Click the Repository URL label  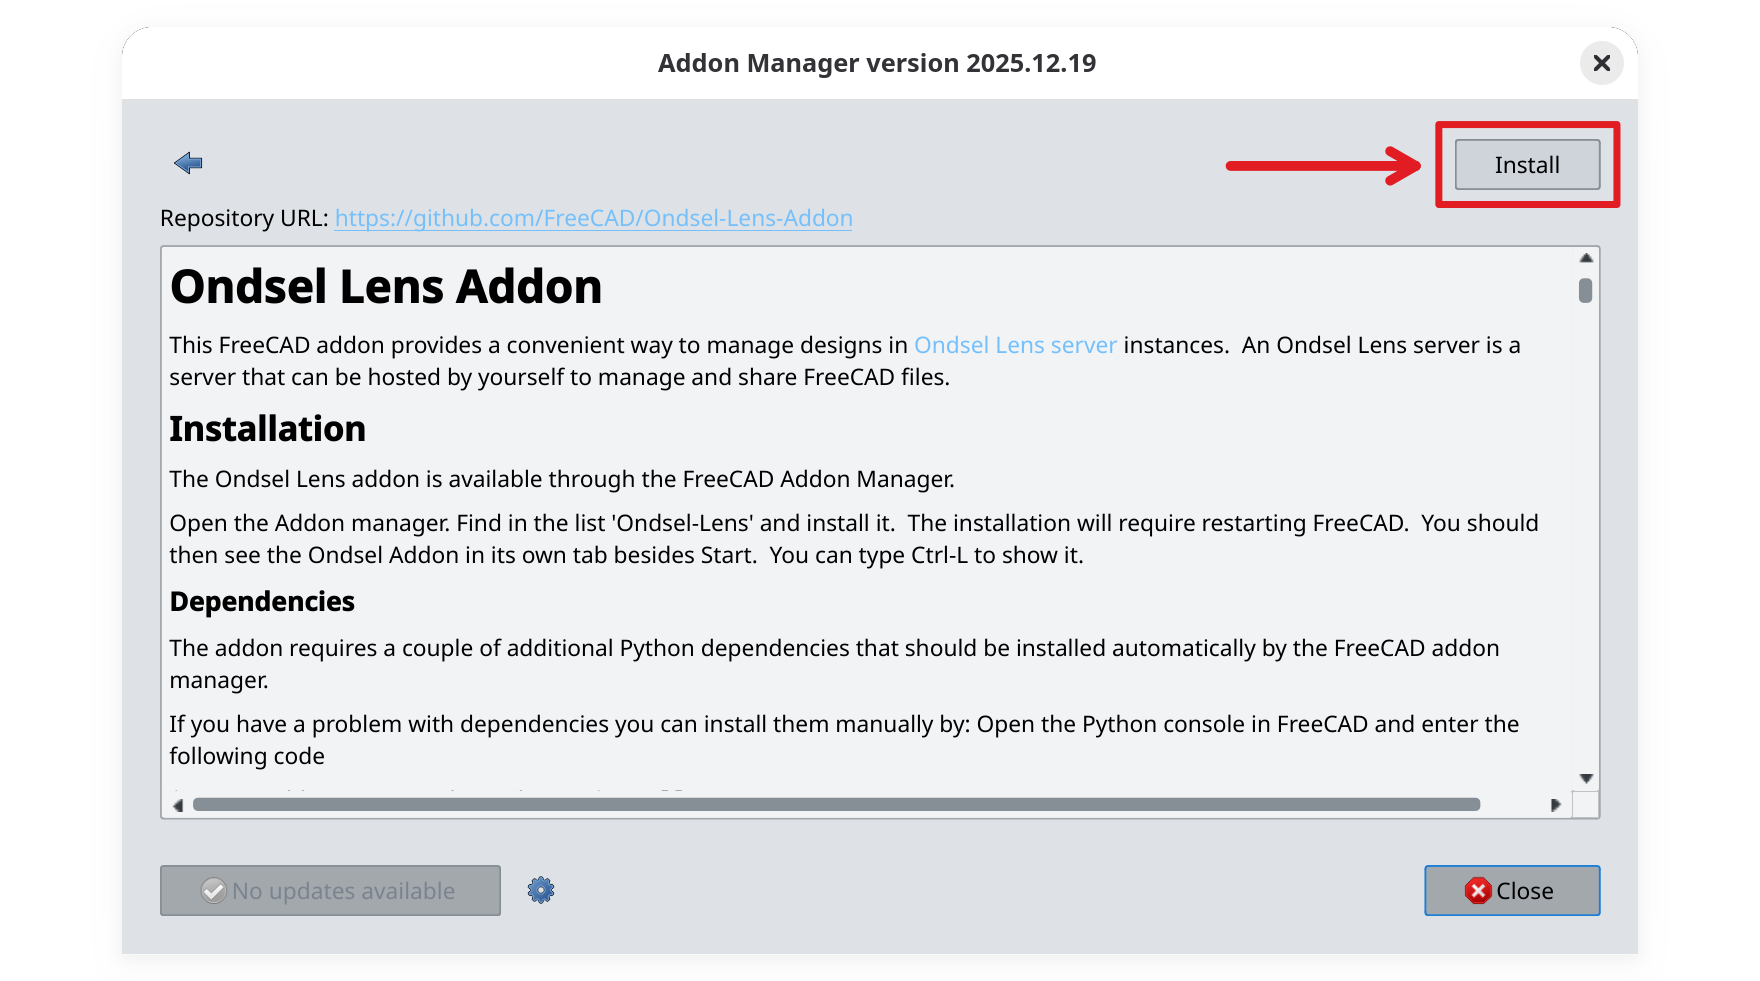click(x=244, y=218)
